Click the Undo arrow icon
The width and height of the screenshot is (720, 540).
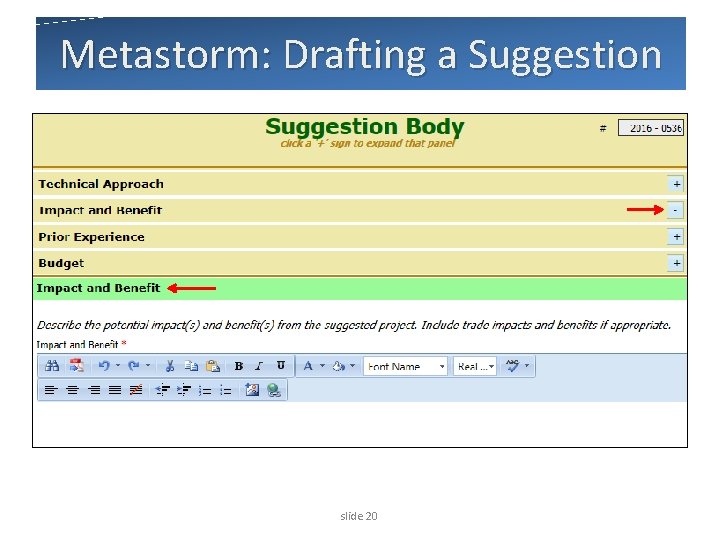[104, 366]
